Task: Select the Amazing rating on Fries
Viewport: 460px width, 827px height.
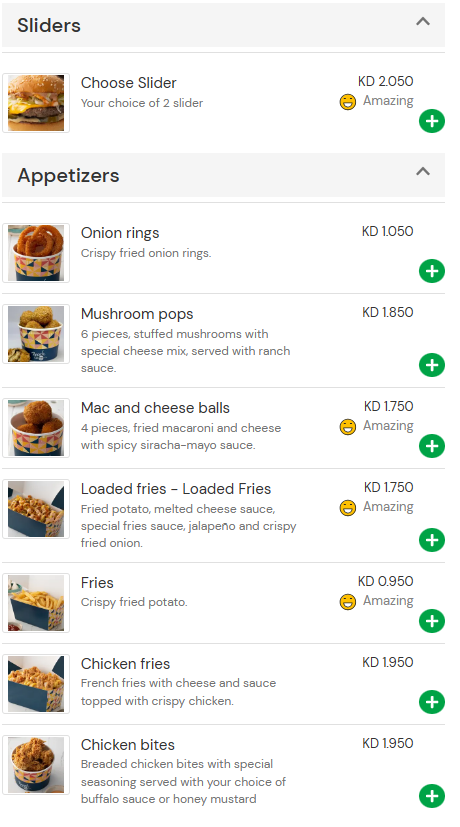Action: click(377, 601)
